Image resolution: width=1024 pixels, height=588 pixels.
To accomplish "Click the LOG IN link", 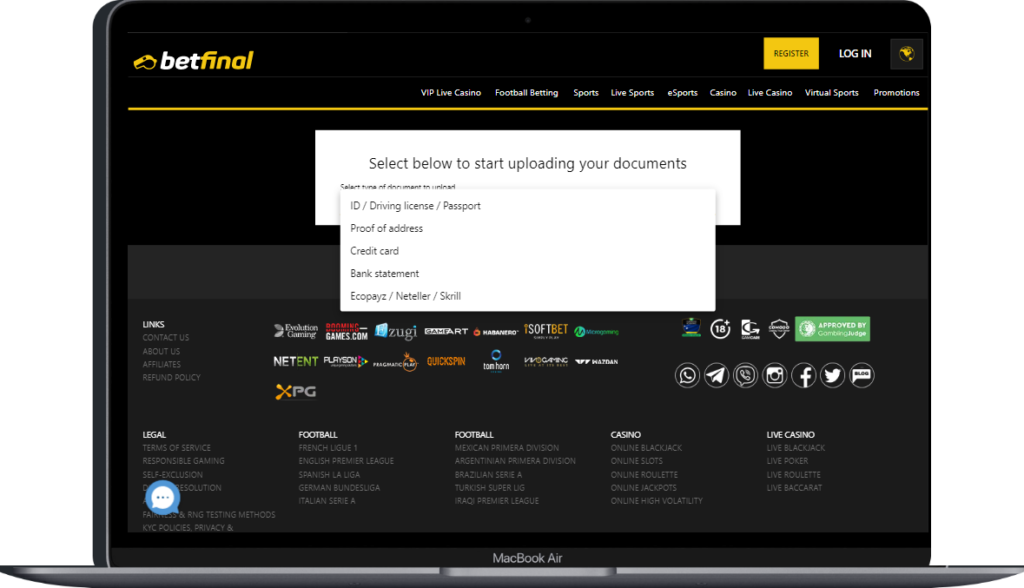I will pyautogui.click(x=855, y=54).
